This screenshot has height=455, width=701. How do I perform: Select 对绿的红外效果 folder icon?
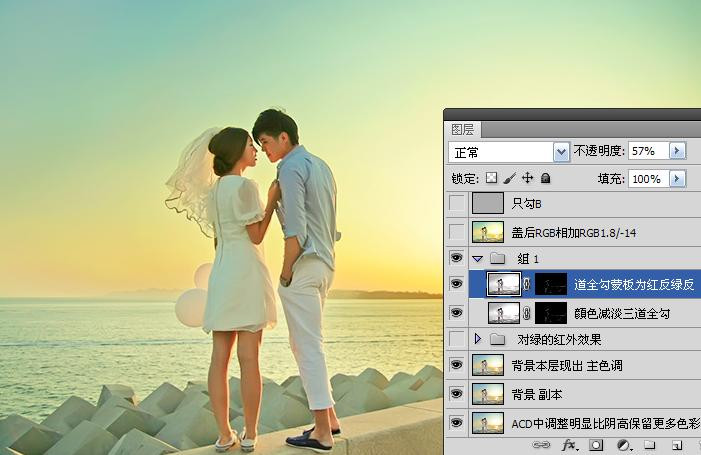coord(498,339)
